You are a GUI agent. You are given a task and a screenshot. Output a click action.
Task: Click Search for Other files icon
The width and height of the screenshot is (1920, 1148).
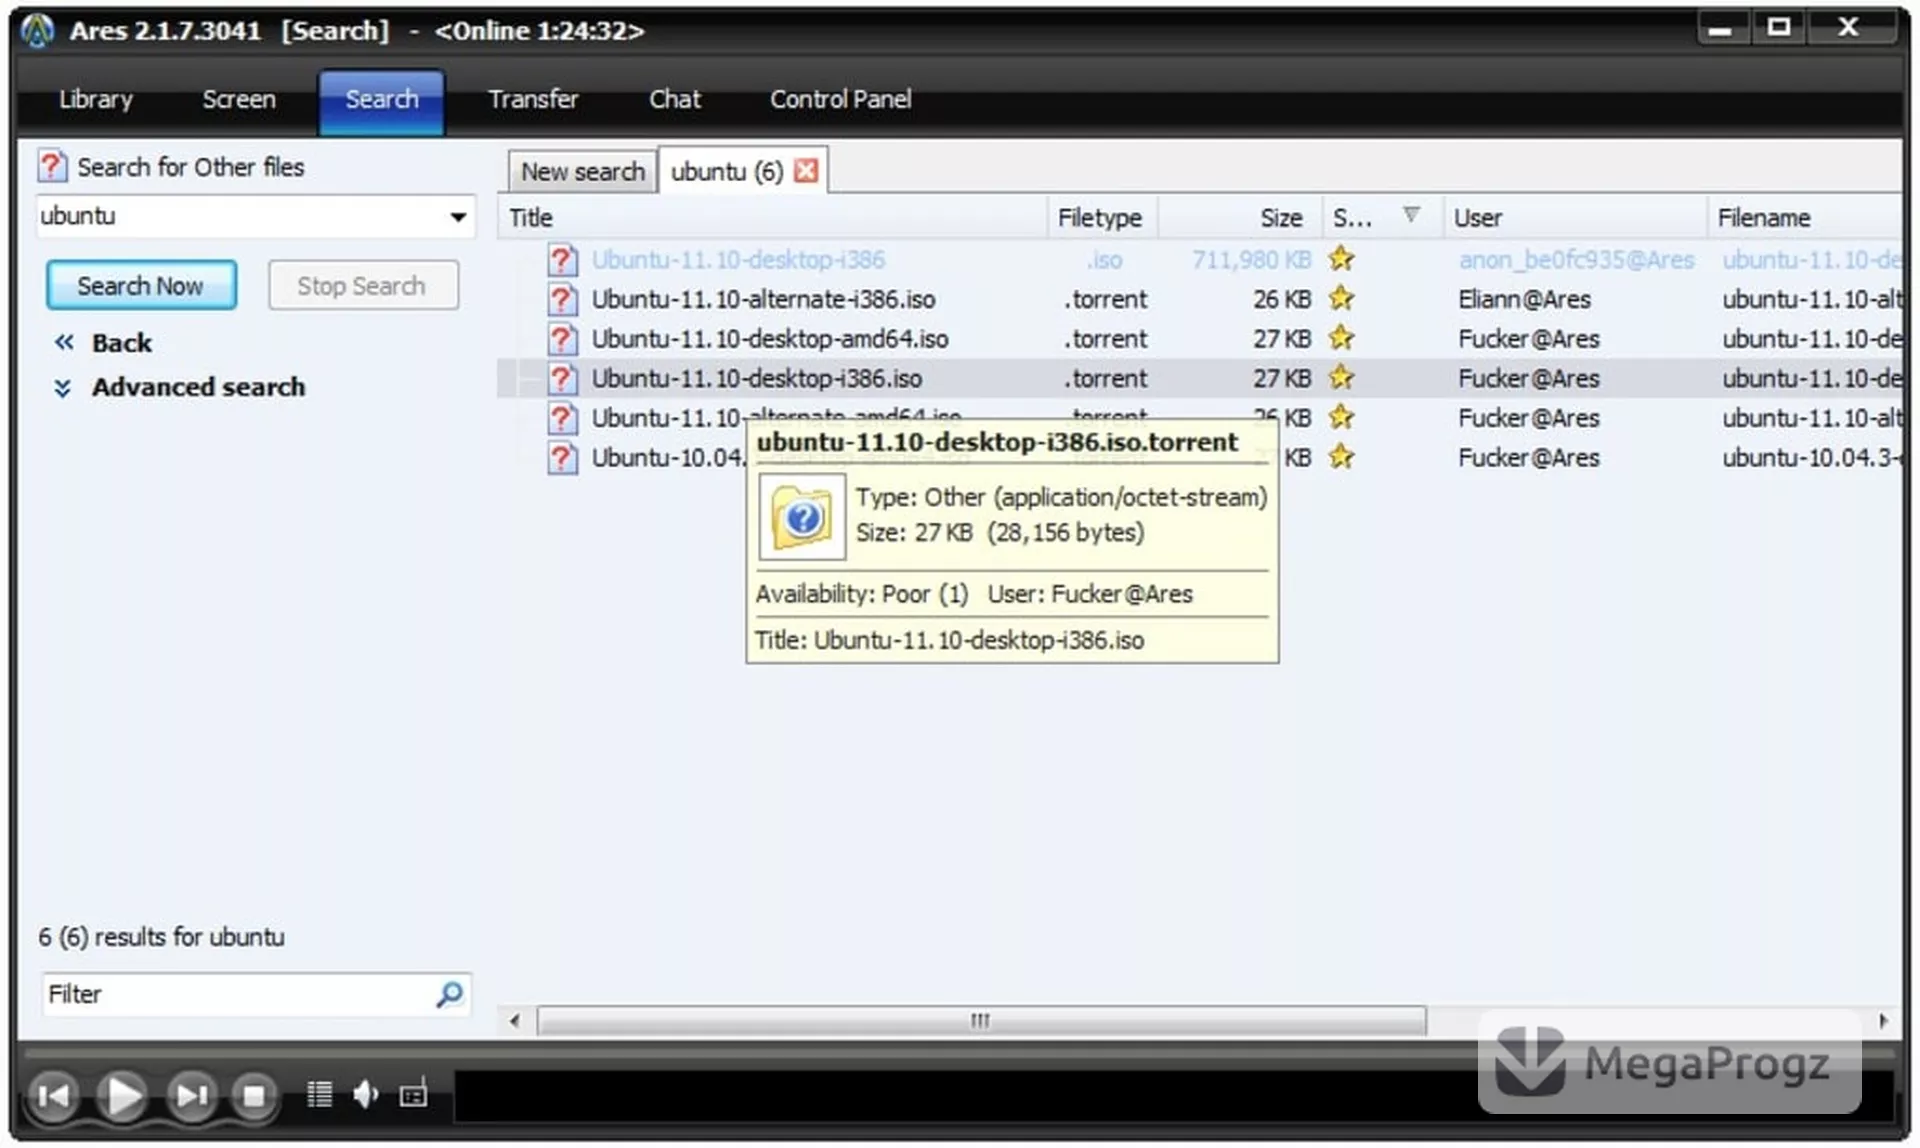tap(52, 166)
